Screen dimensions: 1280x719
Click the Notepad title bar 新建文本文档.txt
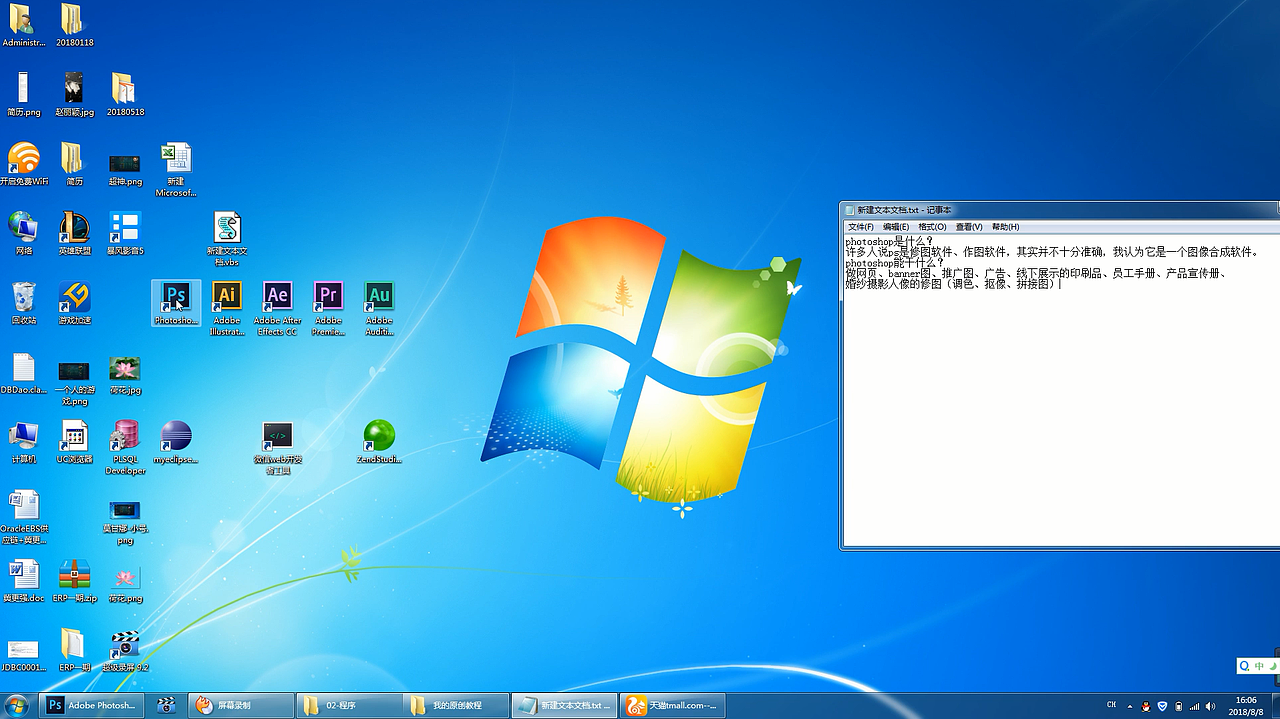click(1059, 210)
